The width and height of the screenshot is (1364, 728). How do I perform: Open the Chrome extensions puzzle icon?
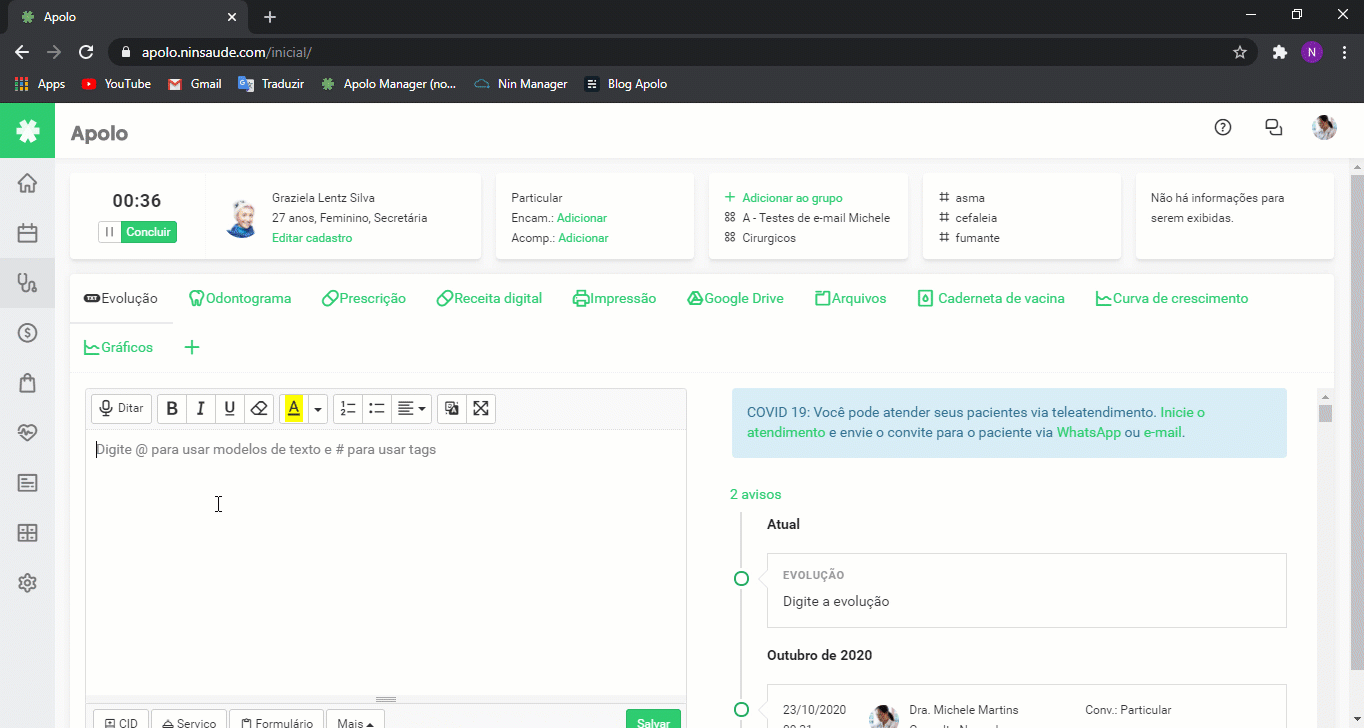coord(1279,52)
